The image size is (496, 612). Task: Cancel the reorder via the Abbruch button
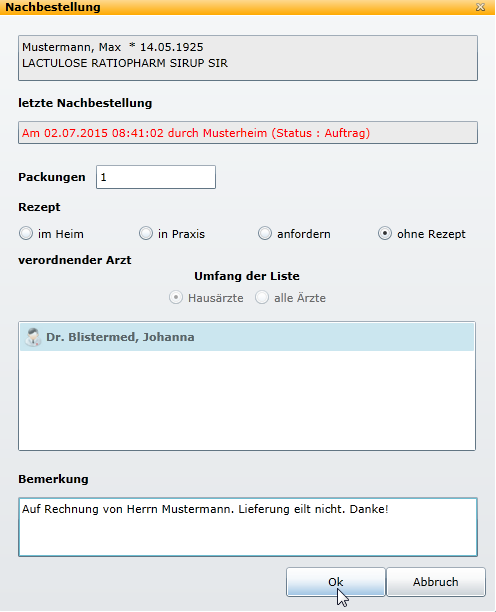point(436,582)
